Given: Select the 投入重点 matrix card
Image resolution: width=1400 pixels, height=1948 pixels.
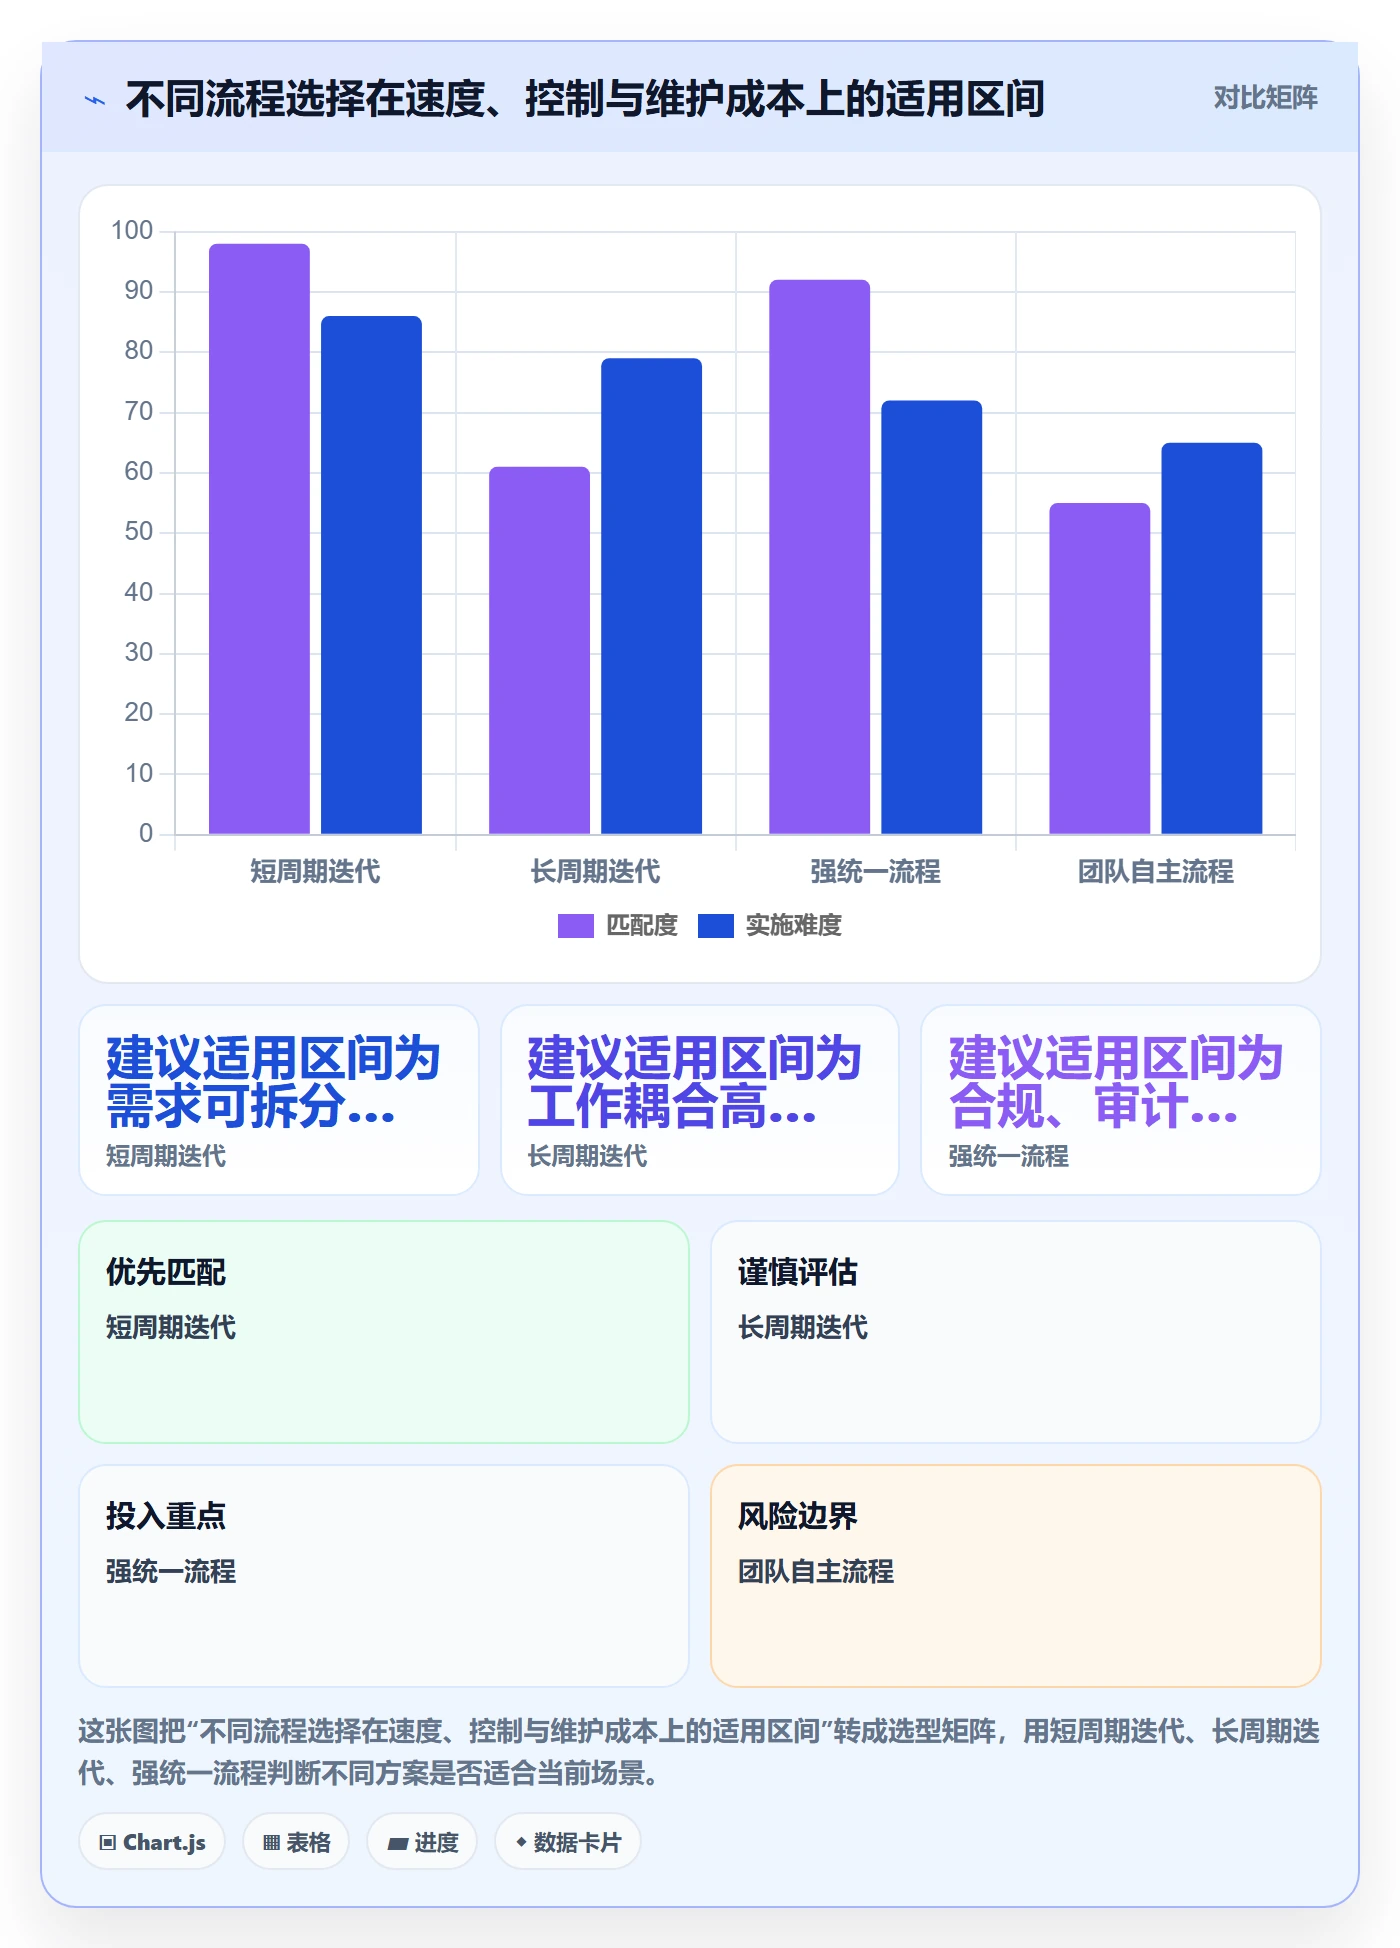Looking at the screenshot, I should pyautogui.click(x=384, y=1576).
